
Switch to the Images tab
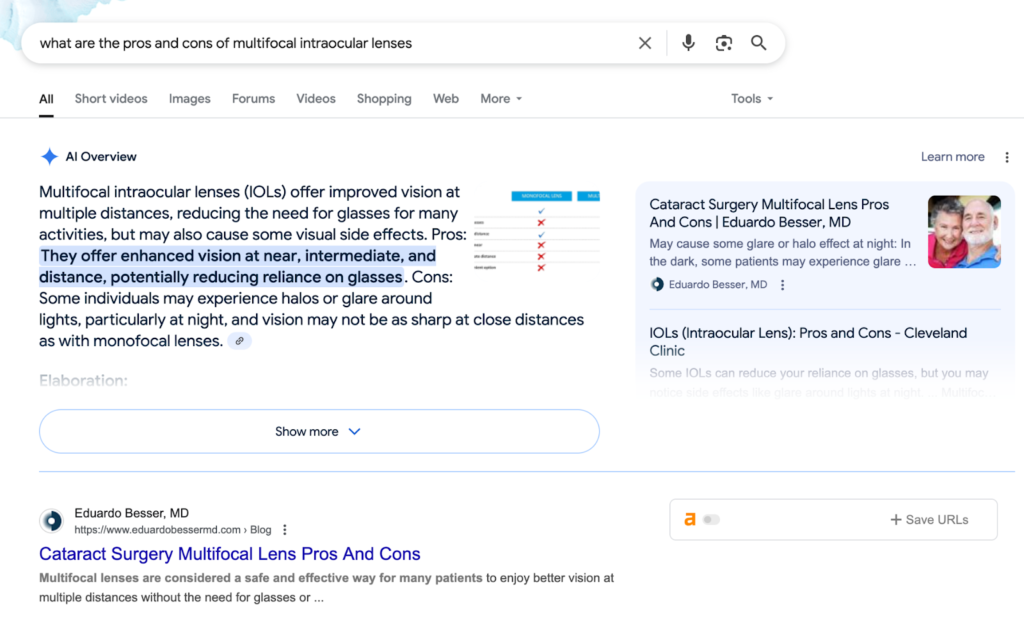point(189,99)
